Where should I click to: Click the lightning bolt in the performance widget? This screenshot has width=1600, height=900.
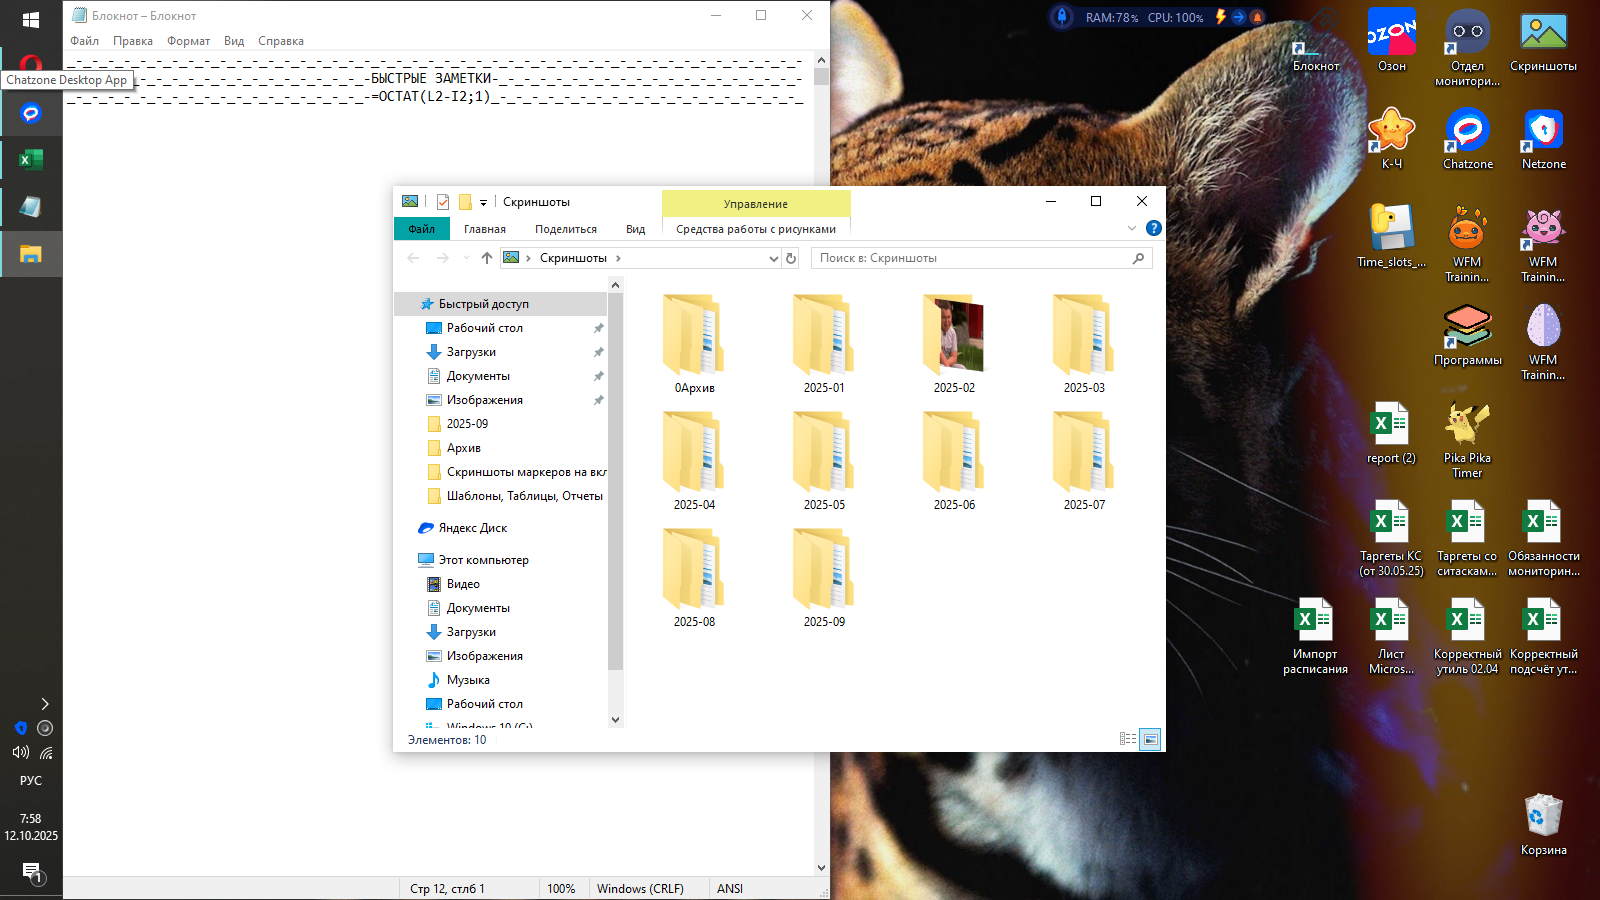(1220, 17)
